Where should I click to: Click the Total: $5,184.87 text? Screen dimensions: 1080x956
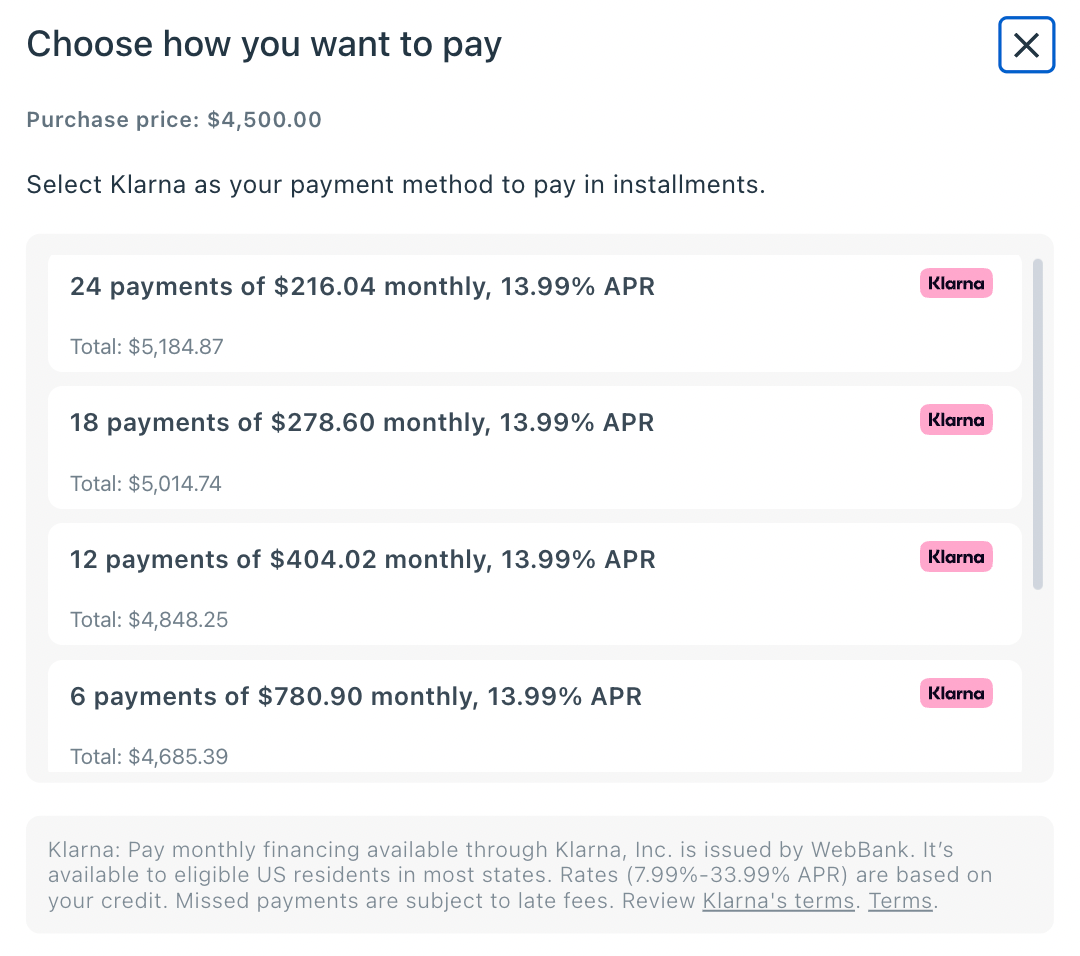tap(146, 347)
